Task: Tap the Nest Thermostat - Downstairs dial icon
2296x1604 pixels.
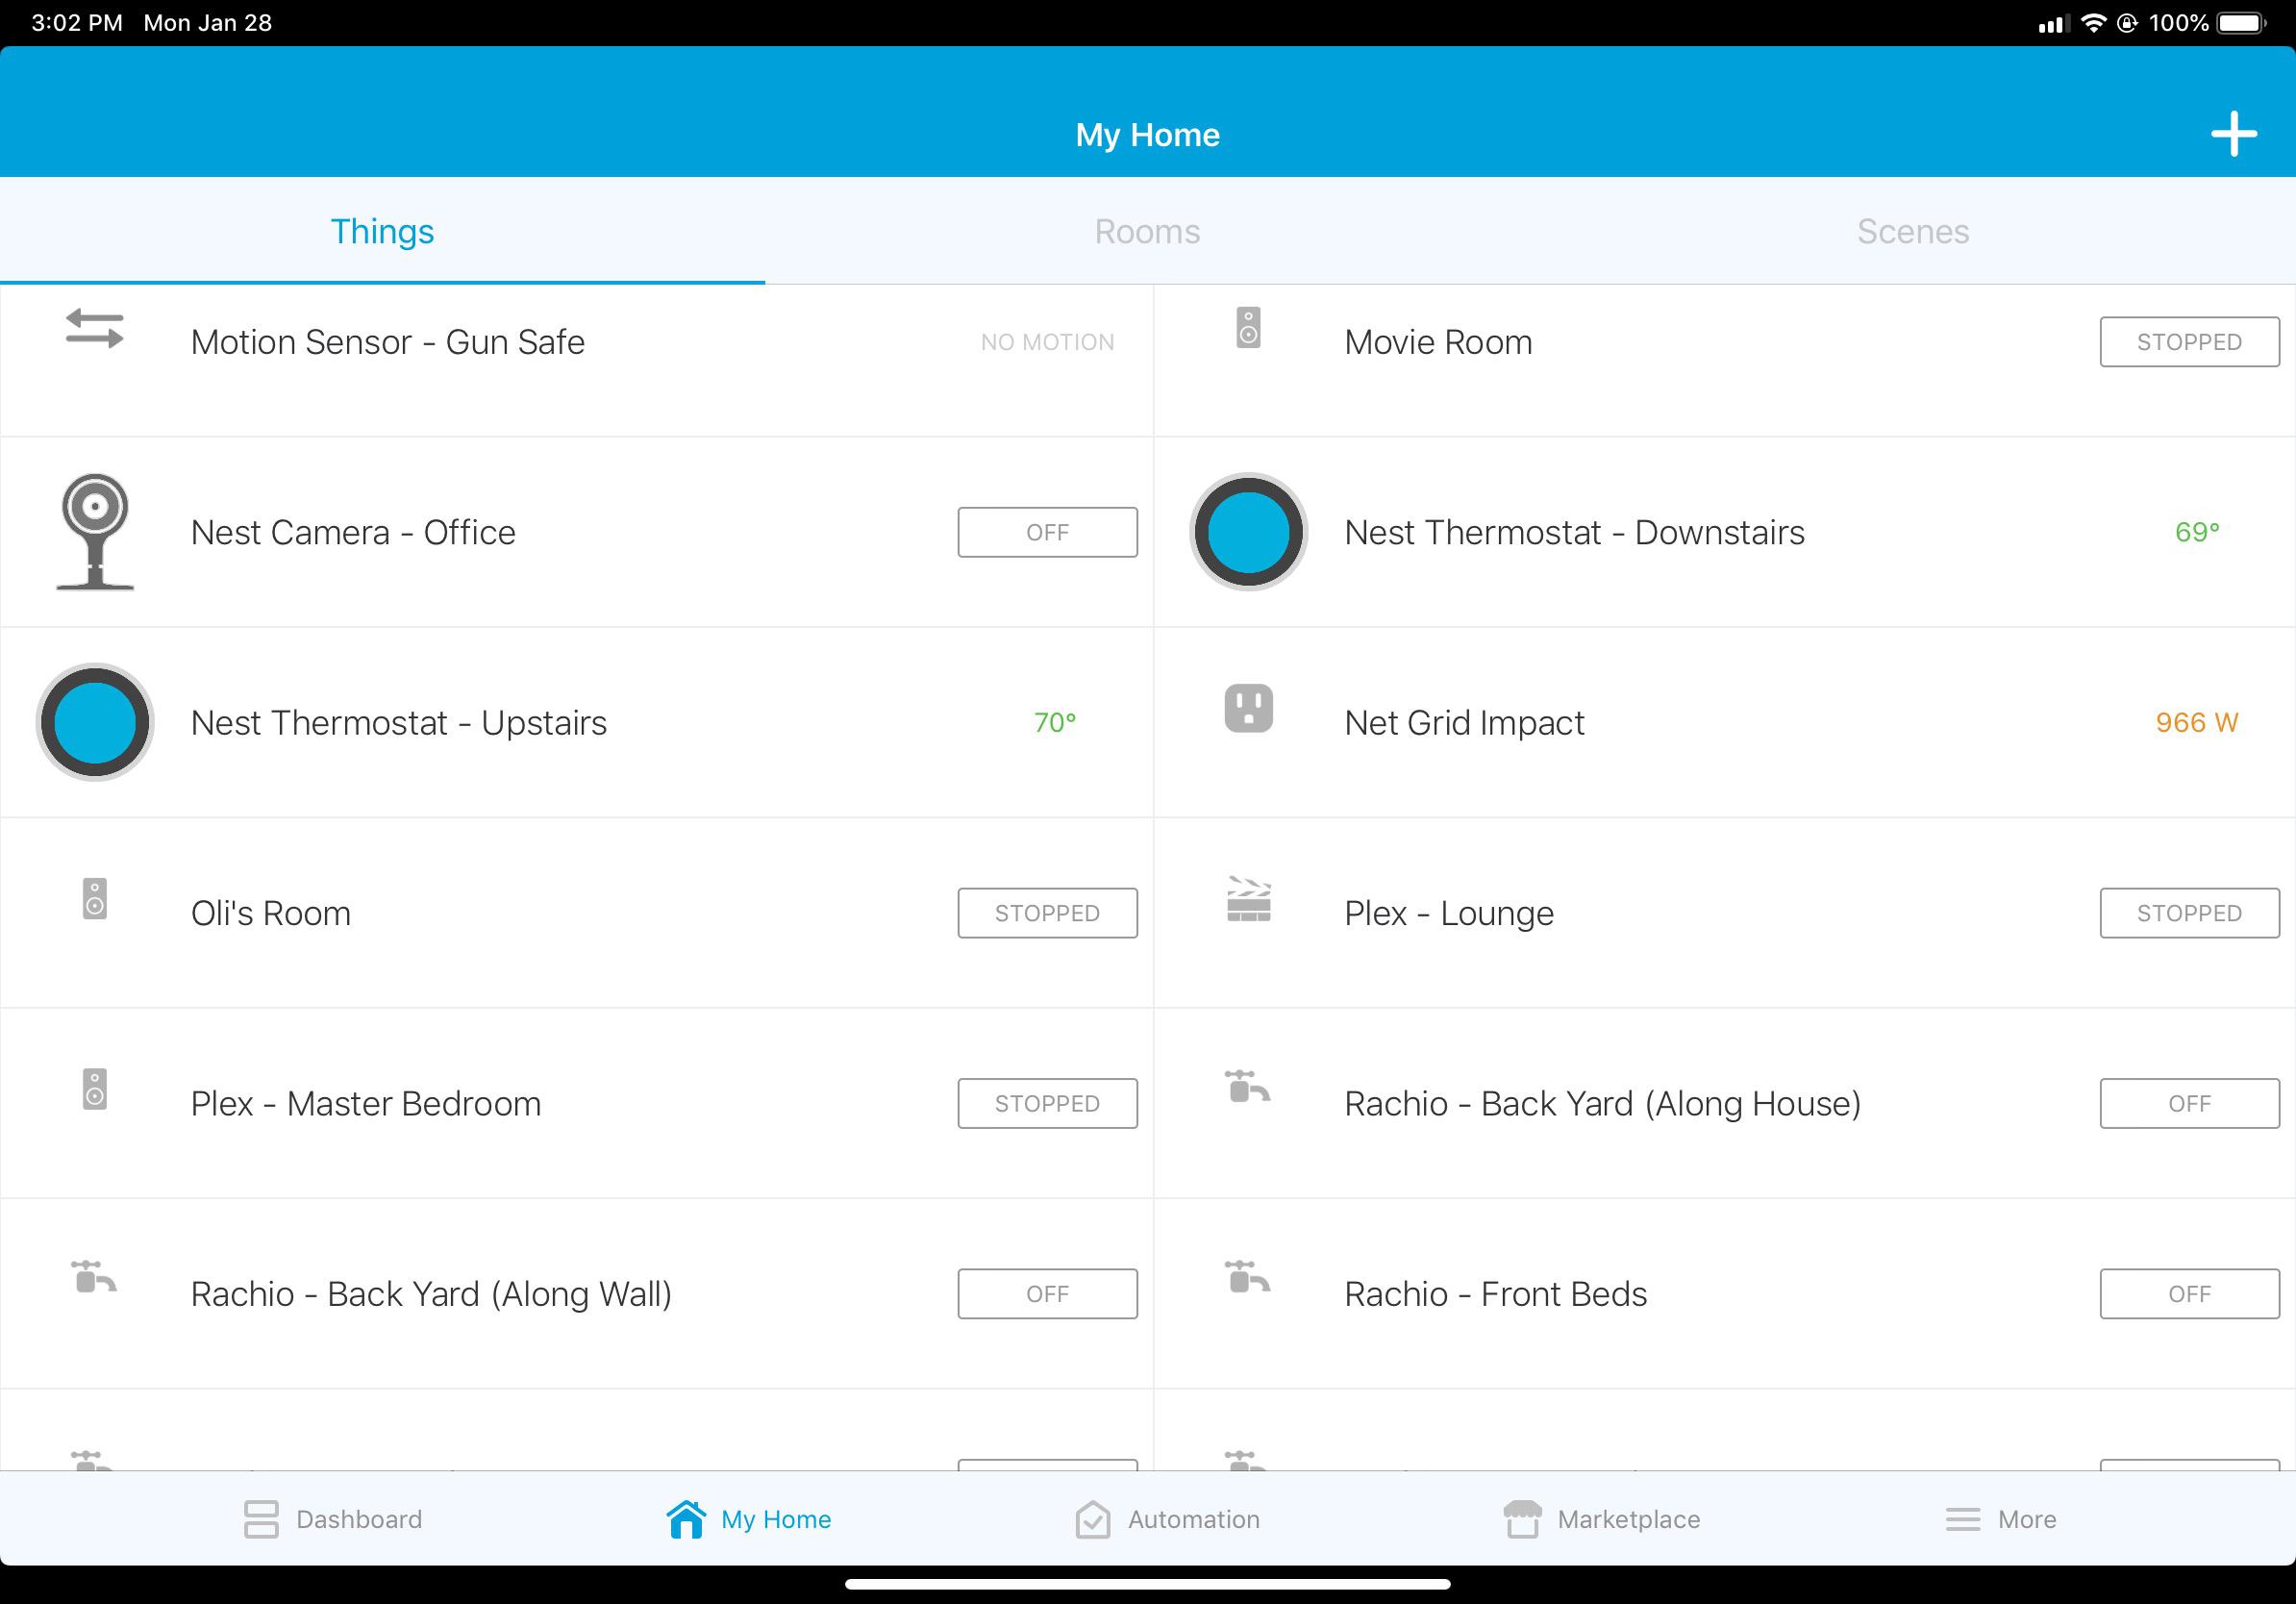Action: tap(1248, 532)
